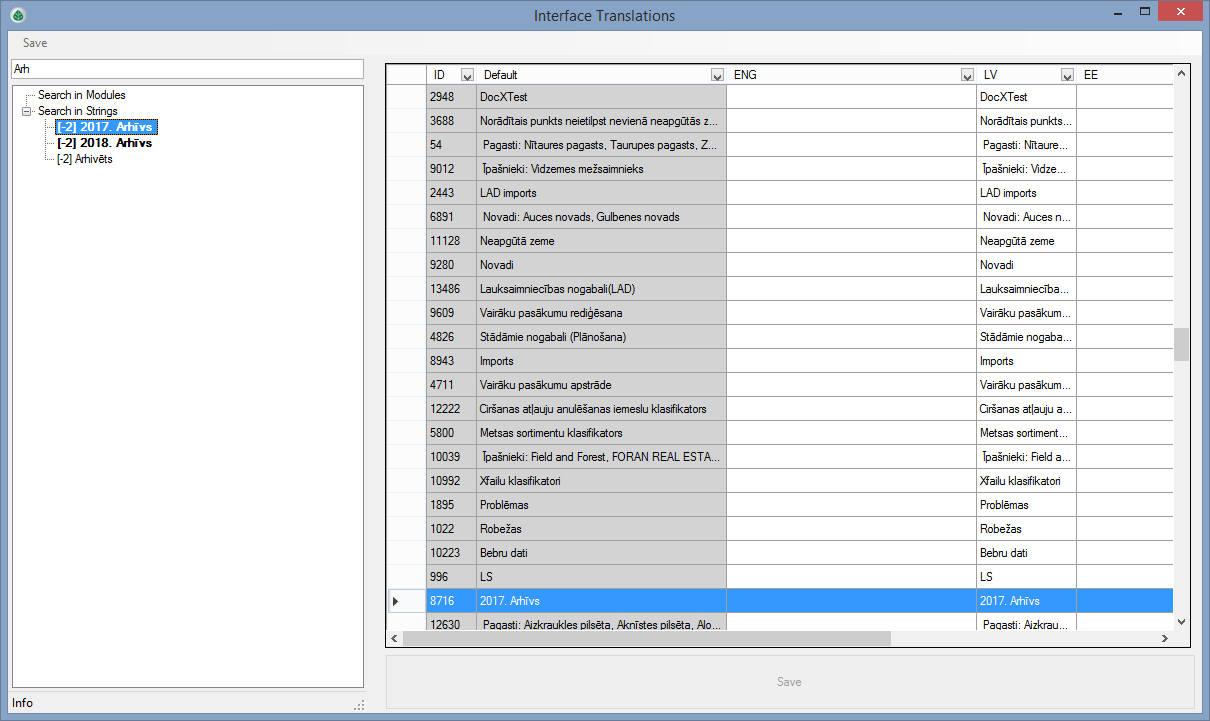Select the [-2] 2018. Arhīvs tree item
This screenshot has height=721, width=1210.
(104, 143)
